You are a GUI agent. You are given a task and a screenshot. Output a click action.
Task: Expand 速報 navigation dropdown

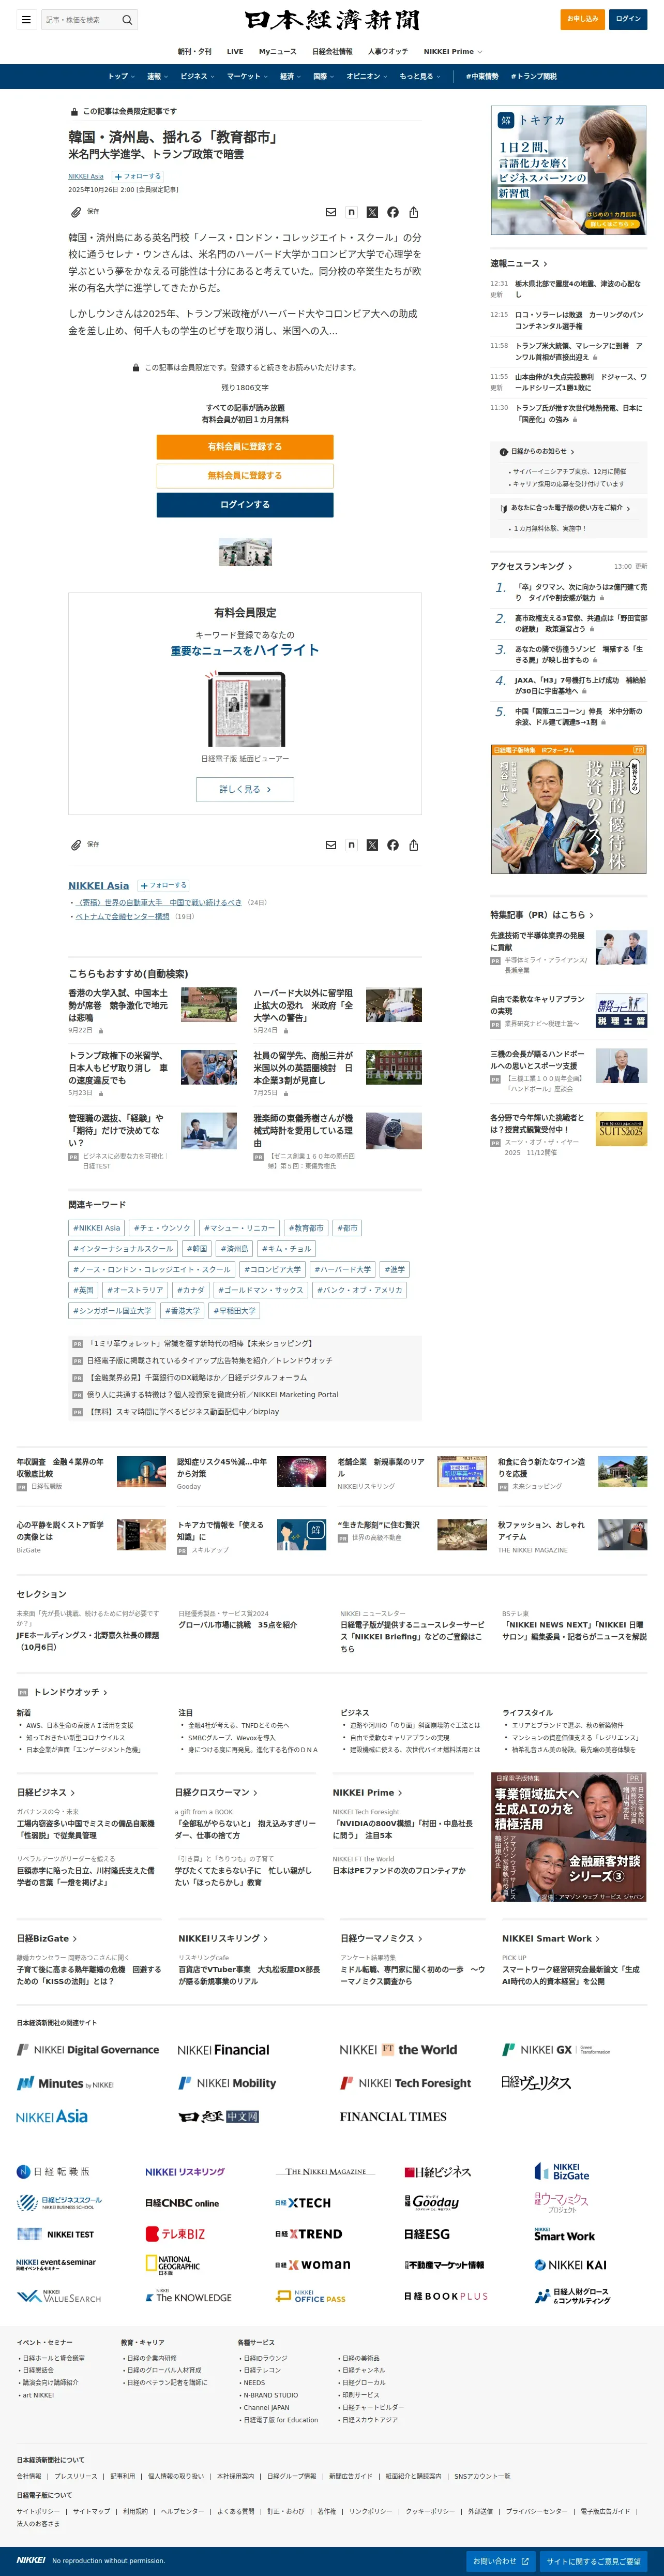158,76
